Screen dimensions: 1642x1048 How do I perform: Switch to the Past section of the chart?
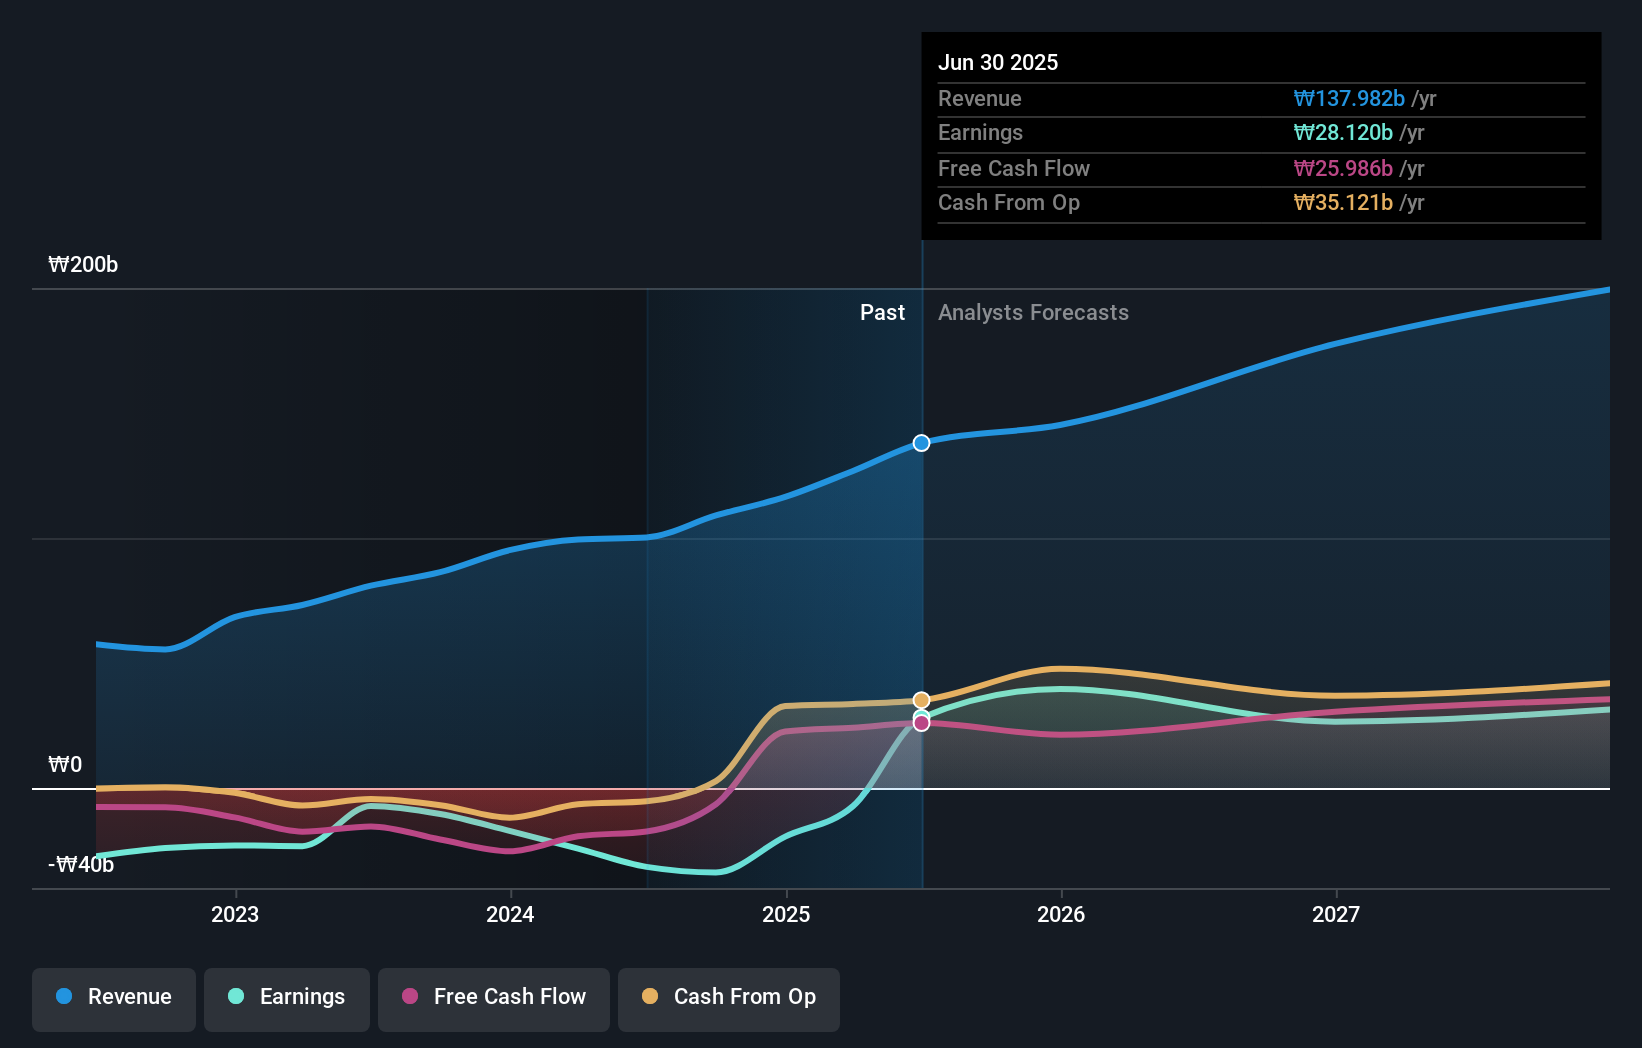click(882, 312)
